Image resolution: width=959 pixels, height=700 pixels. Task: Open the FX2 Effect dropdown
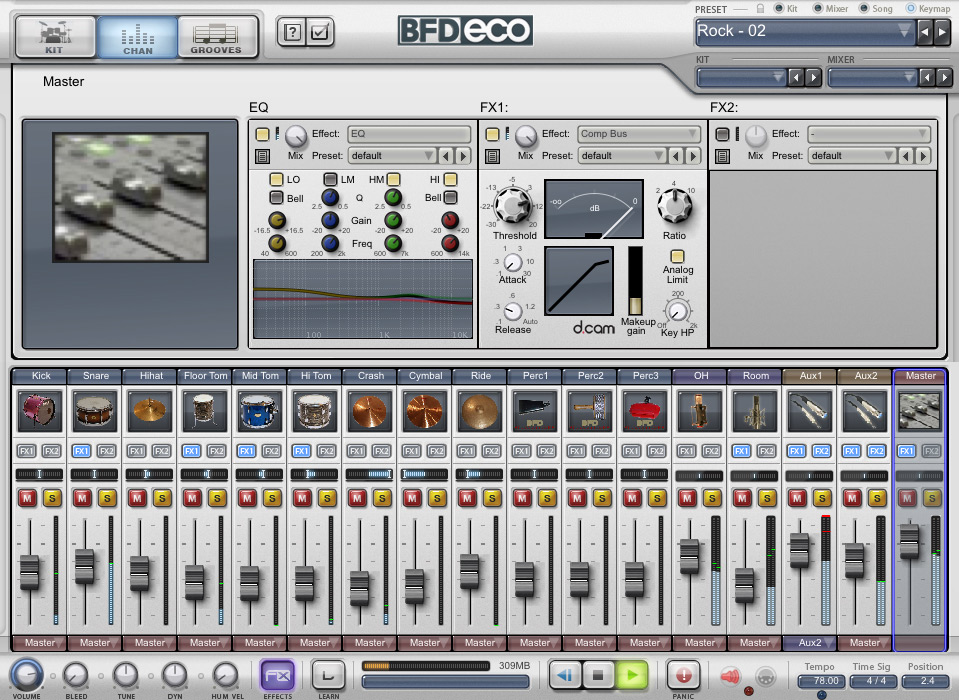tap(868, 134)
